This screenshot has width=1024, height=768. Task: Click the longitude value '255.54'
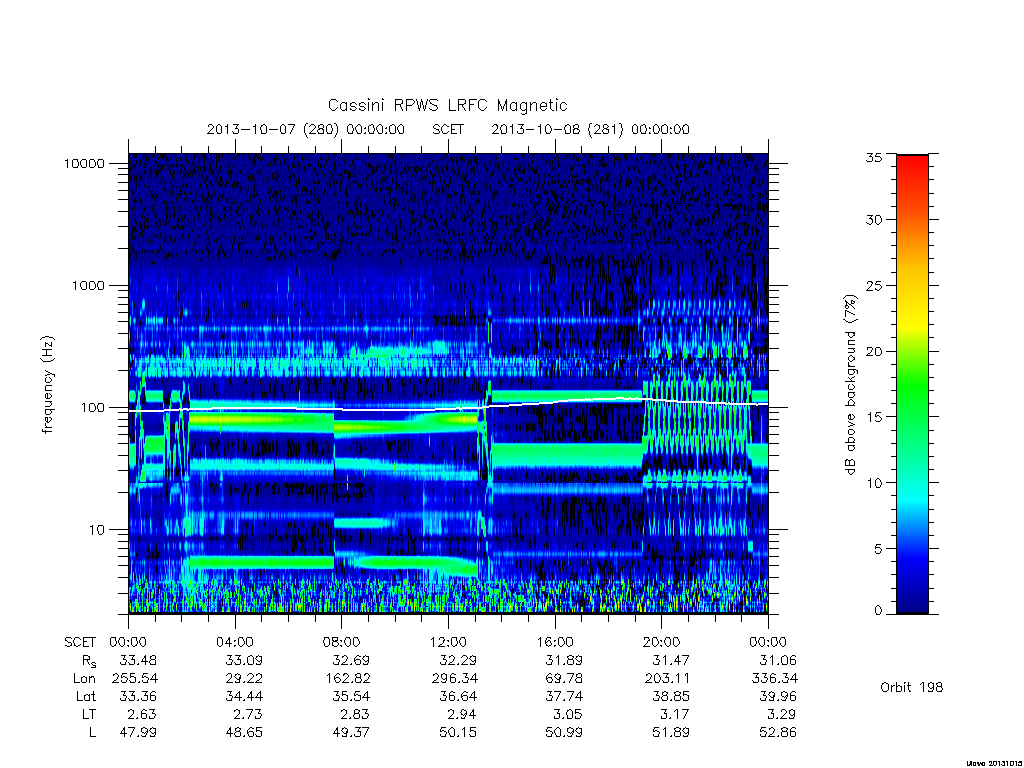click(x=135, y=679)
